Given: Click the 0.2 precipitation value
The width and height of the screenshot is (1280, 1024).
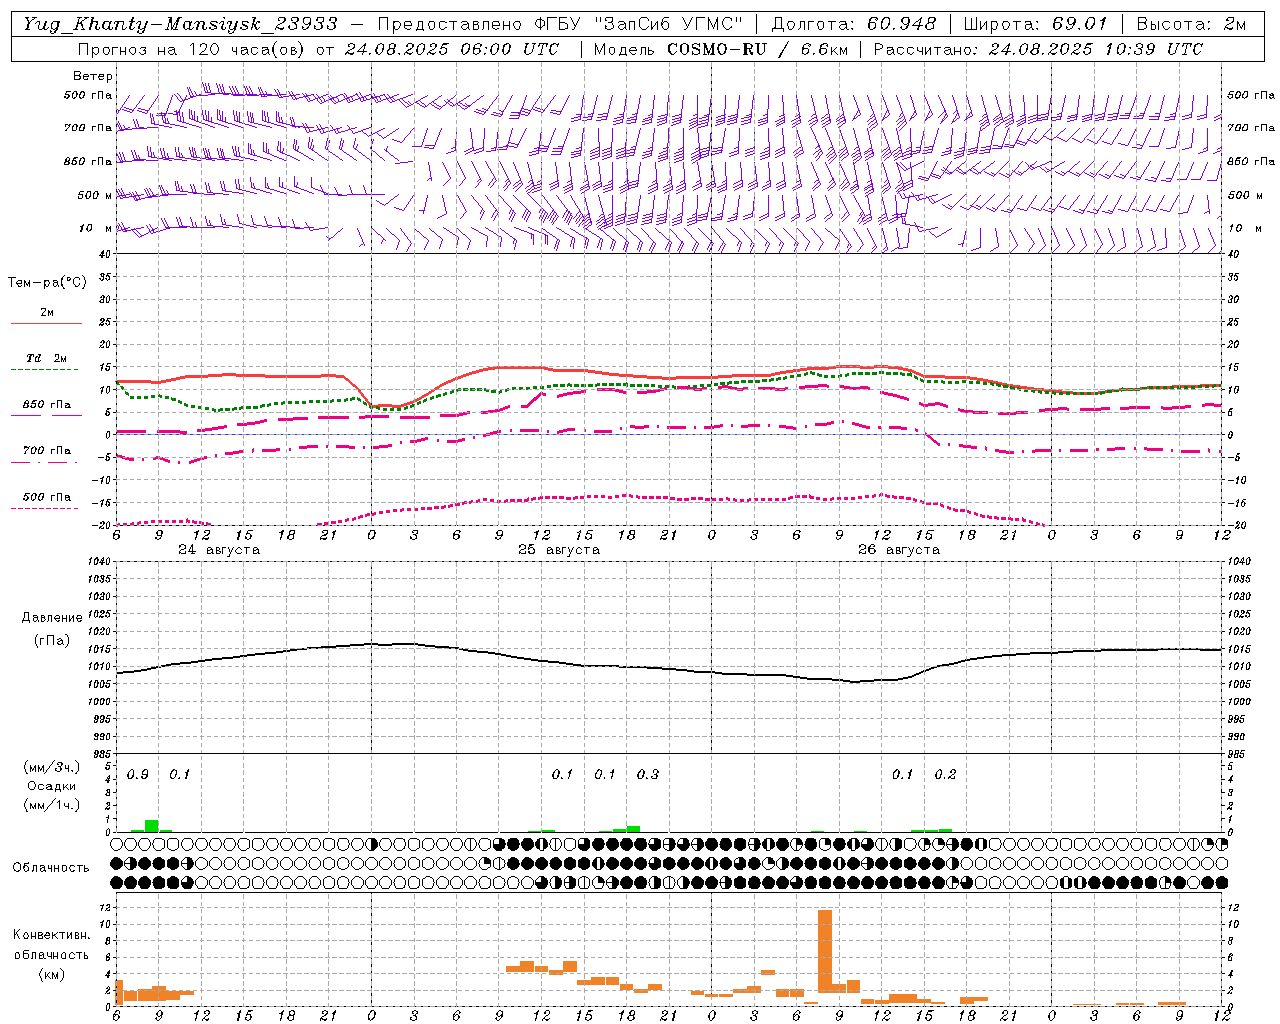Looking at the screenshot, I should (x=945, y=775).
